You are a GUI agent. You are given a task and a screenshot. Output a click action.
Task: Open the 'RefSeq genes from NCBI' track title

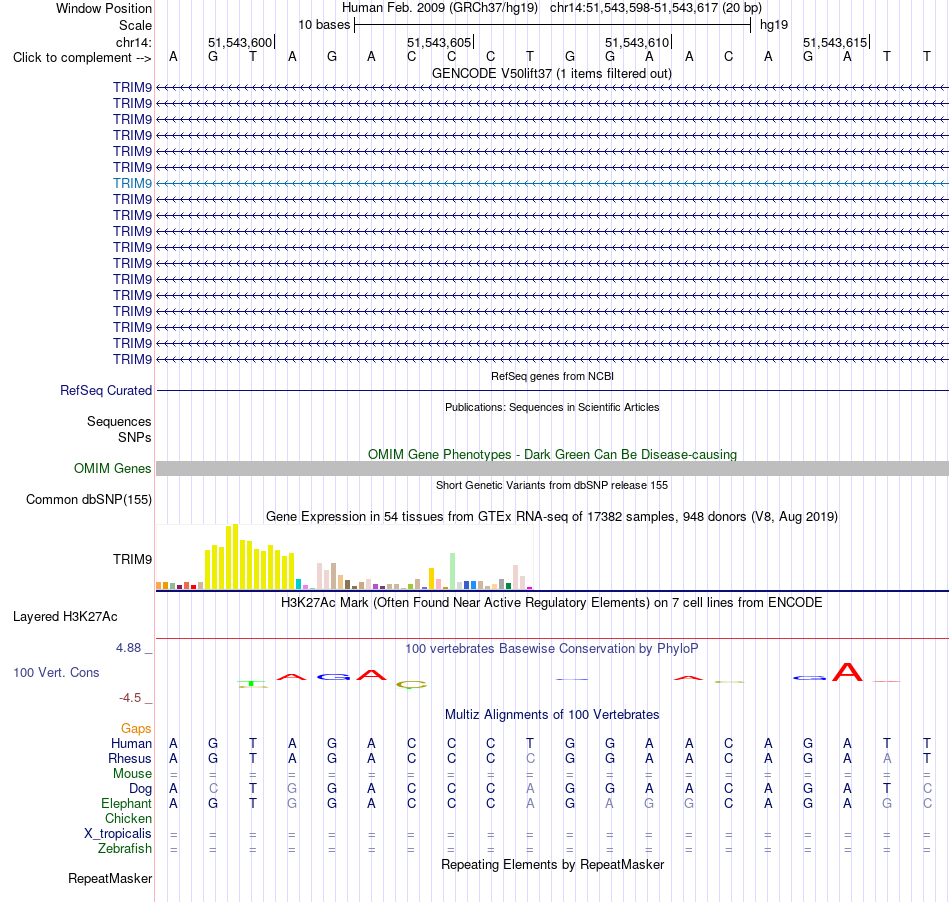click(552, 376)
